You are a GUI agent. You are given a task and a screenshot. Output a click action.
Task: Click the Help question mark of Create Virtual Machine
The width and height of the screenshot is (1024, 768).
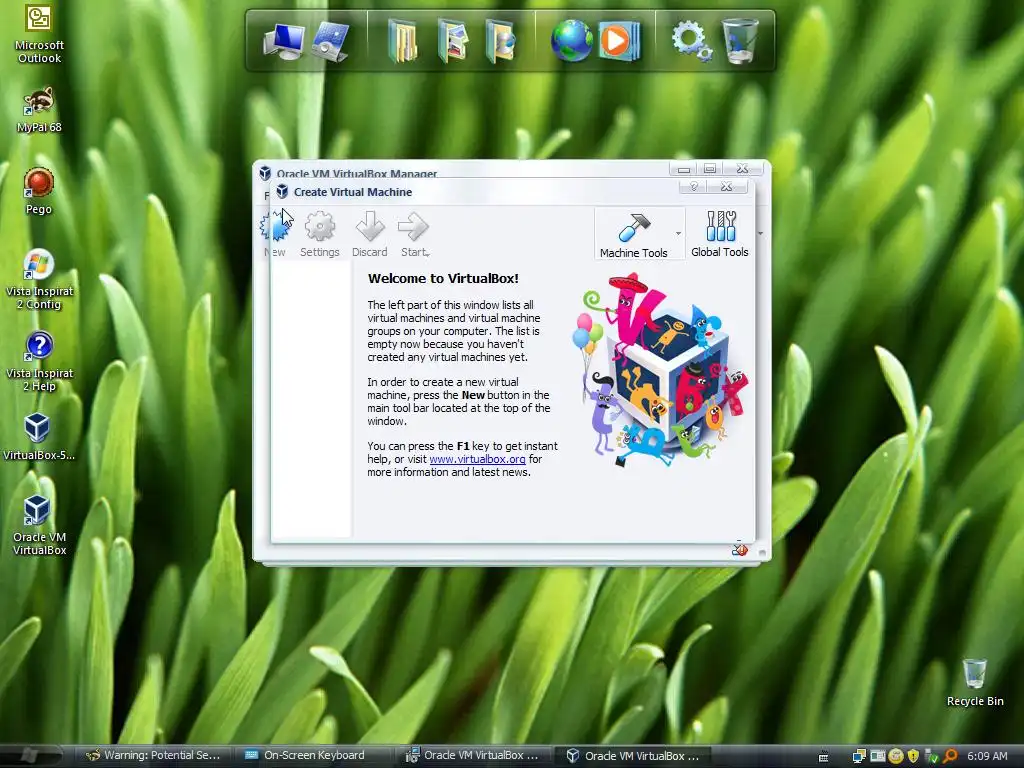tap(694, 187)
